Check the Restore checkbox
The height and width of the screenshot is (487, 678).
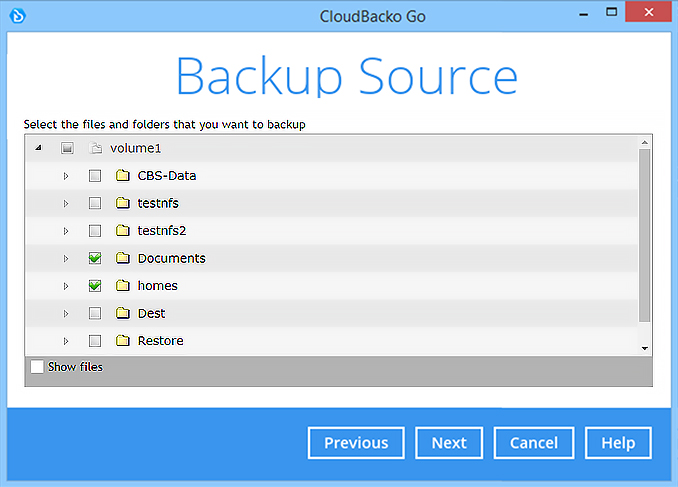(x=95, y=341)
